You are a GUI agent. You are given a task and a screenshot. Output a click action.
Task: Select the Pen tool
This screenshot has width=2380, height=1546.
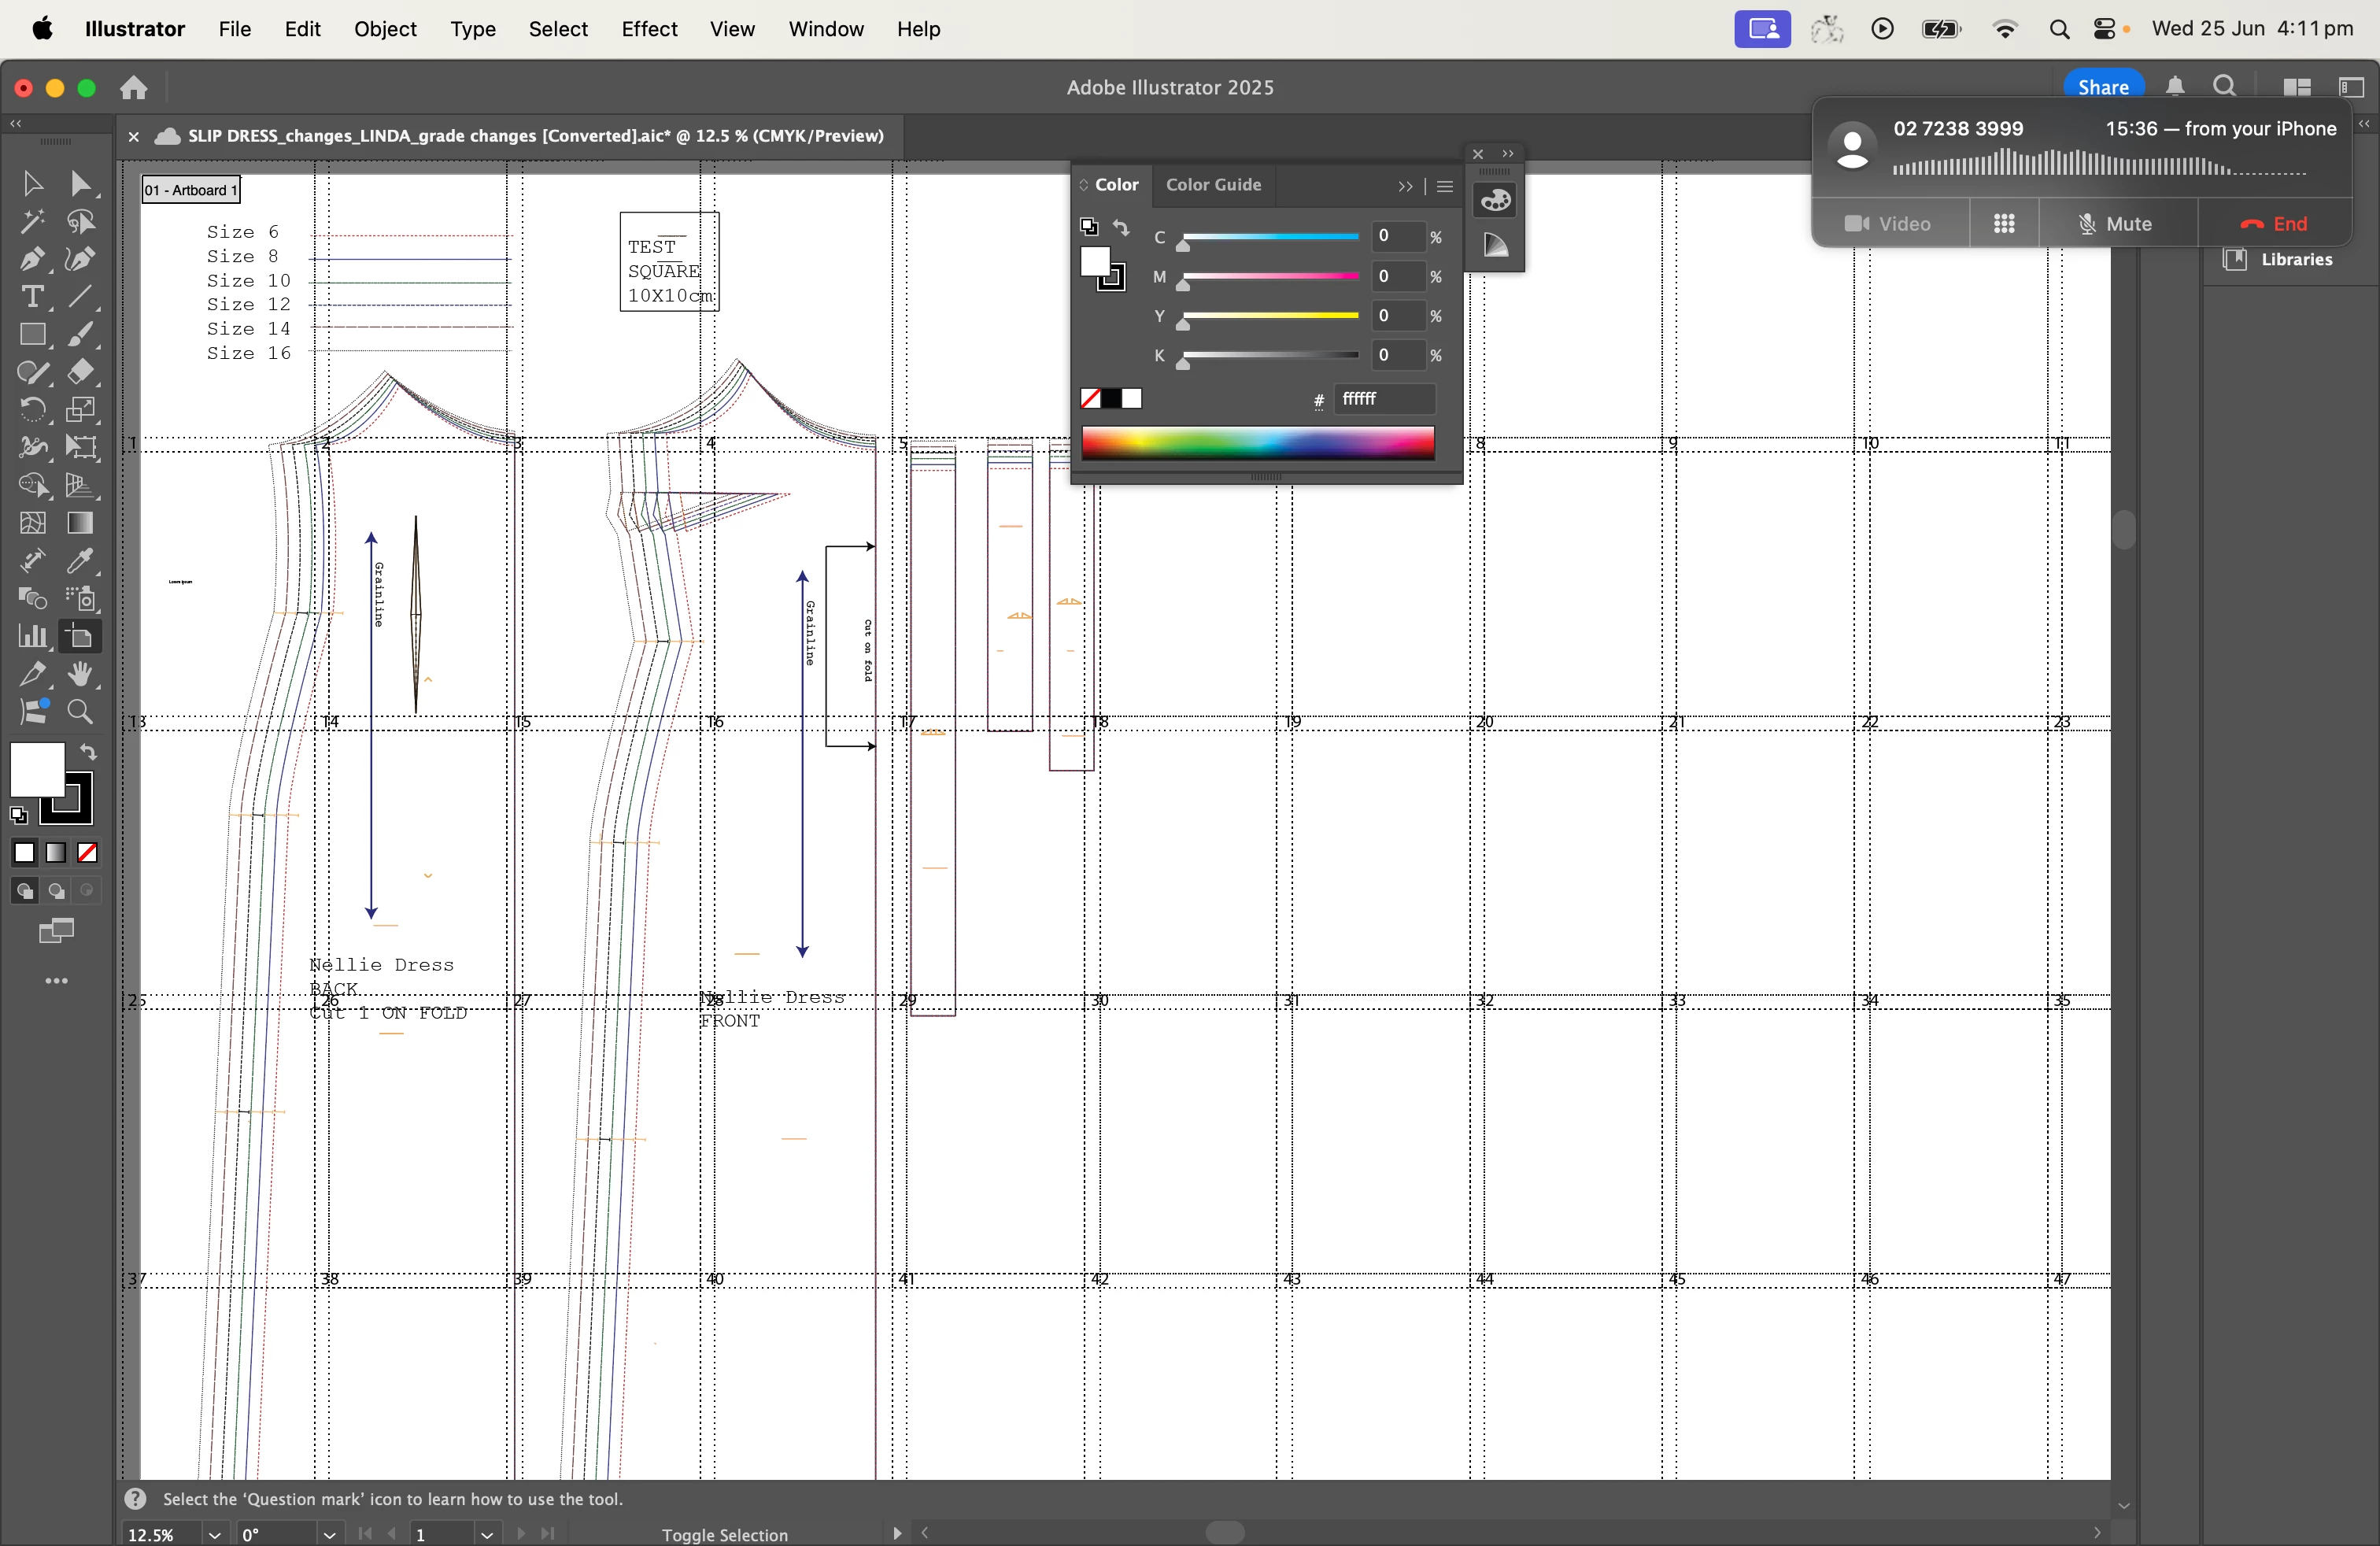[x=31, y=260]
